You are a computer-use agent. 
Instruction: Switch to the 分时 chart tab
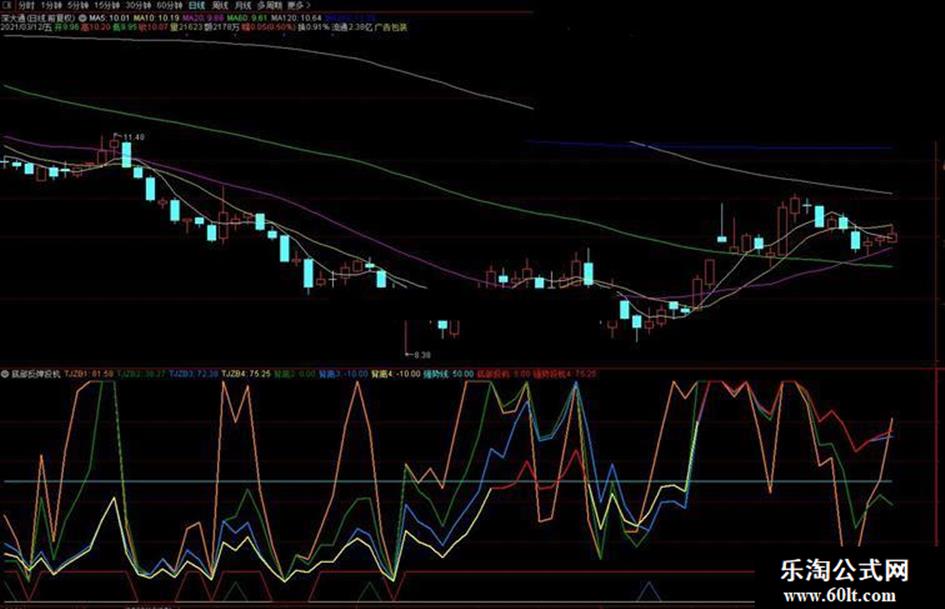pos(27,5)
